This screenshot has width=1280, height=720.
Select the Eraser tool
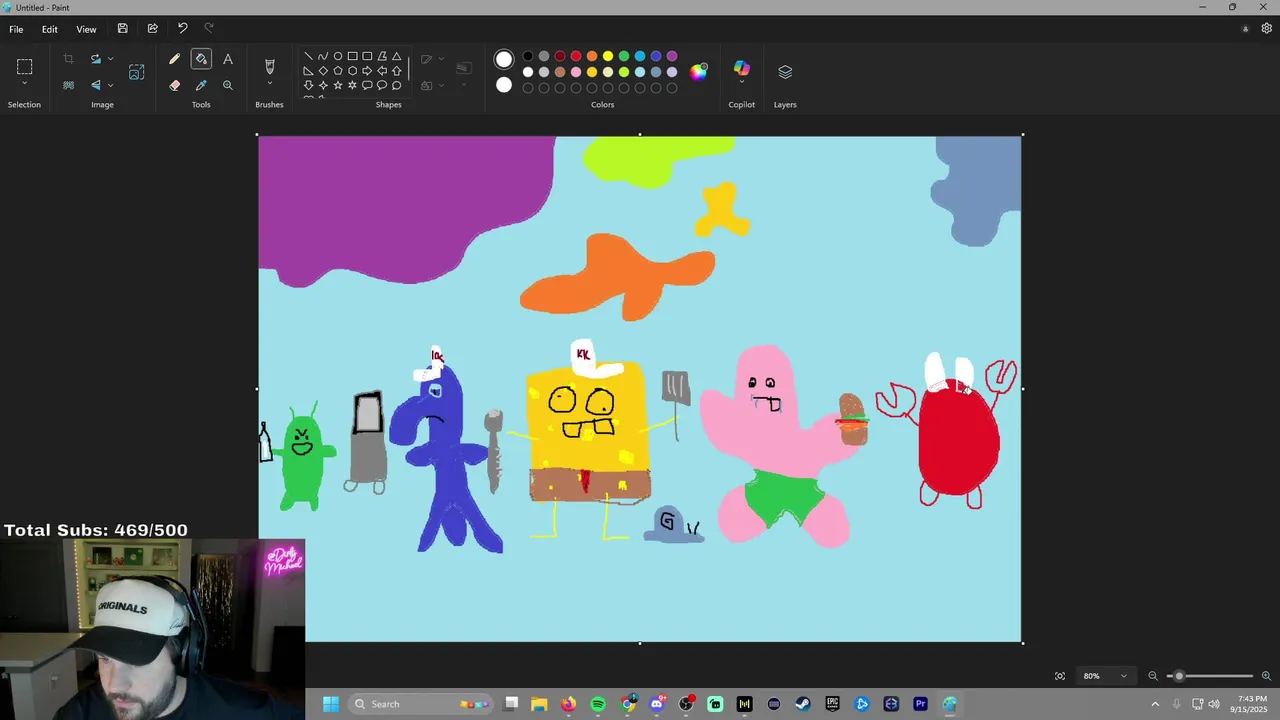click(x=175, y=85)
